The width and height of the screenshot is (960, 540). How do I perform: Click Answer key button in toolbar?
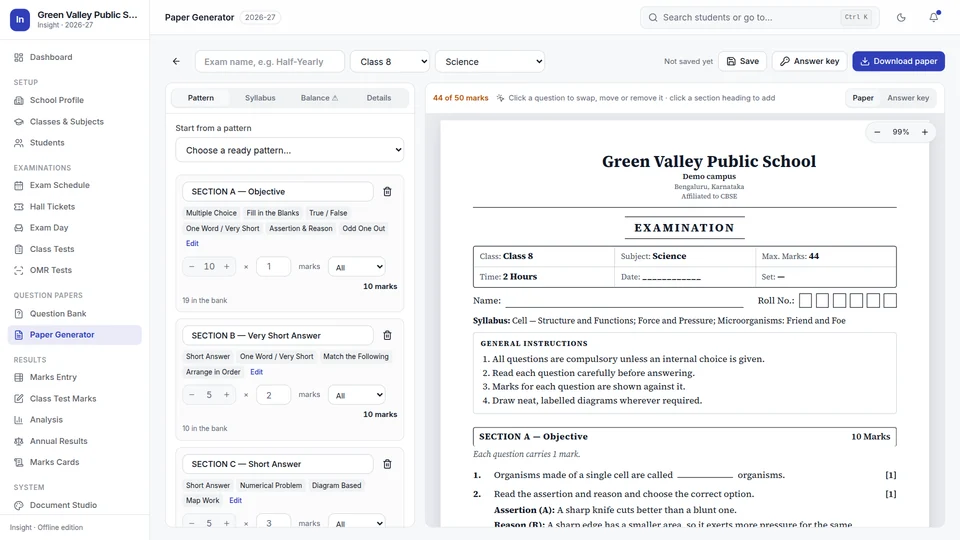809,61
